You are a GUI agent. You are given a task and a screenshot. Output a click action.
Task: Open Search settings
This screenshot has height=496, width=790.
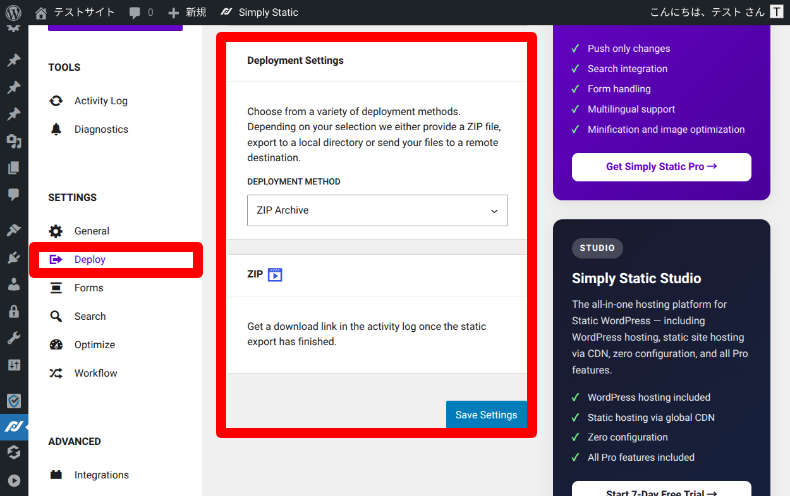(90, 316)
